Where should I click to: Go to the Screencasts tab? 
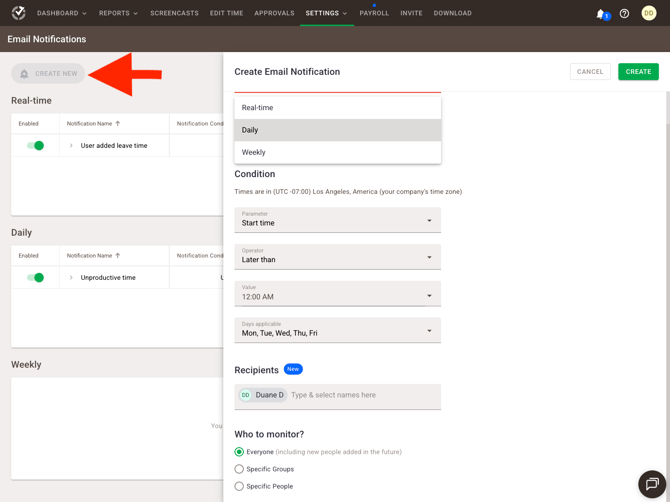click(174, 13)
